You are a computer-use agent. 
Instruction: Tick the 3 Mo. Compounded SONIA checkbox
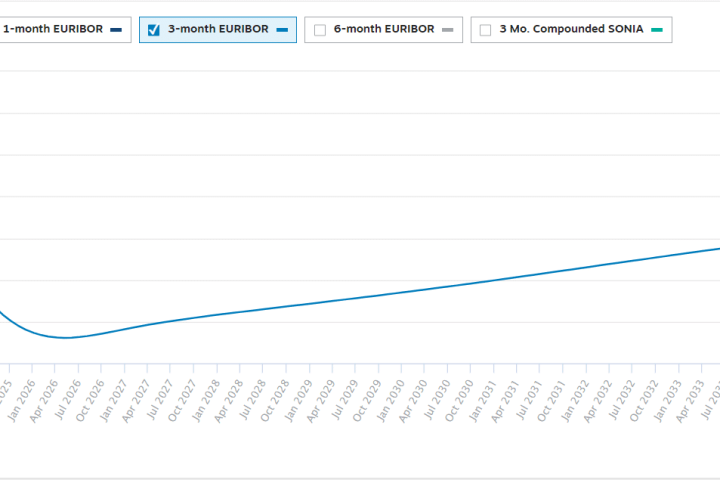(x=485, y=30)
